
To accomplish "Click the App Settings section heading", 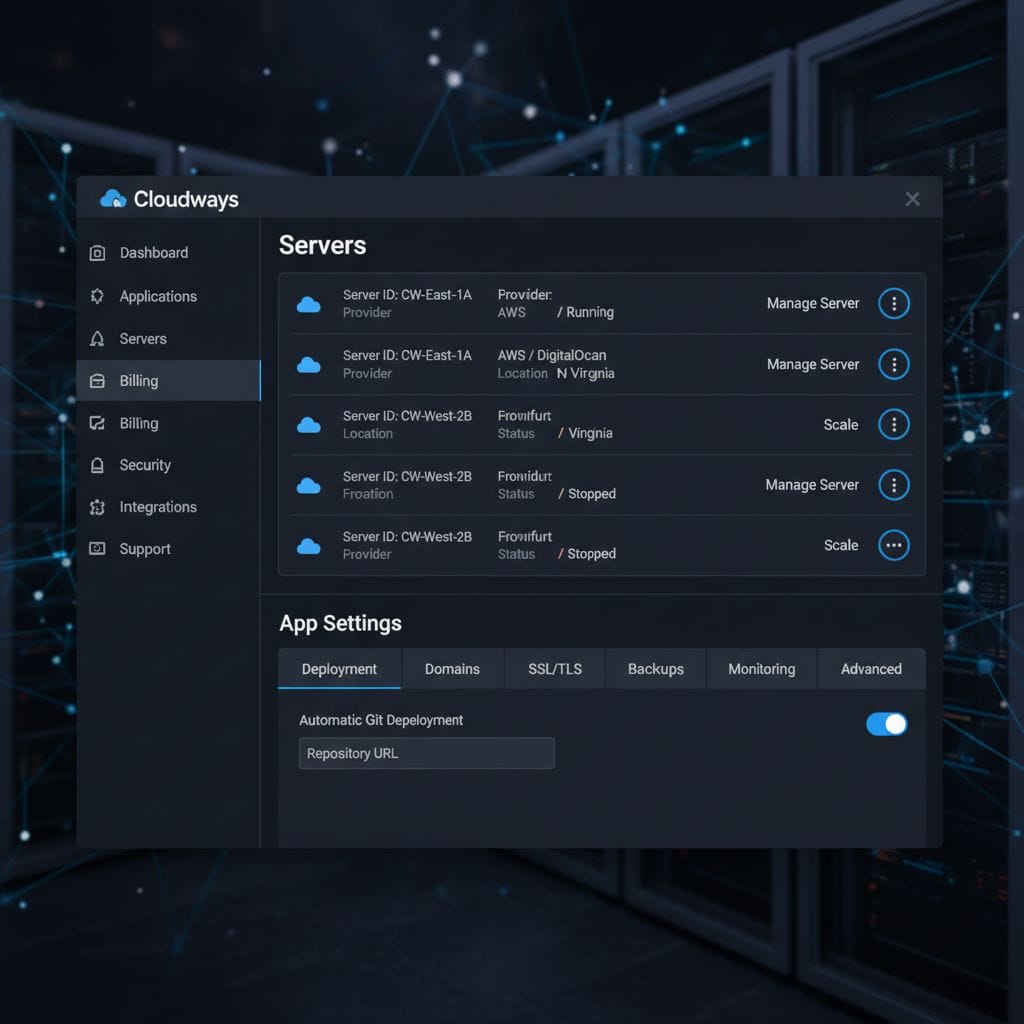I will point(340,624).
